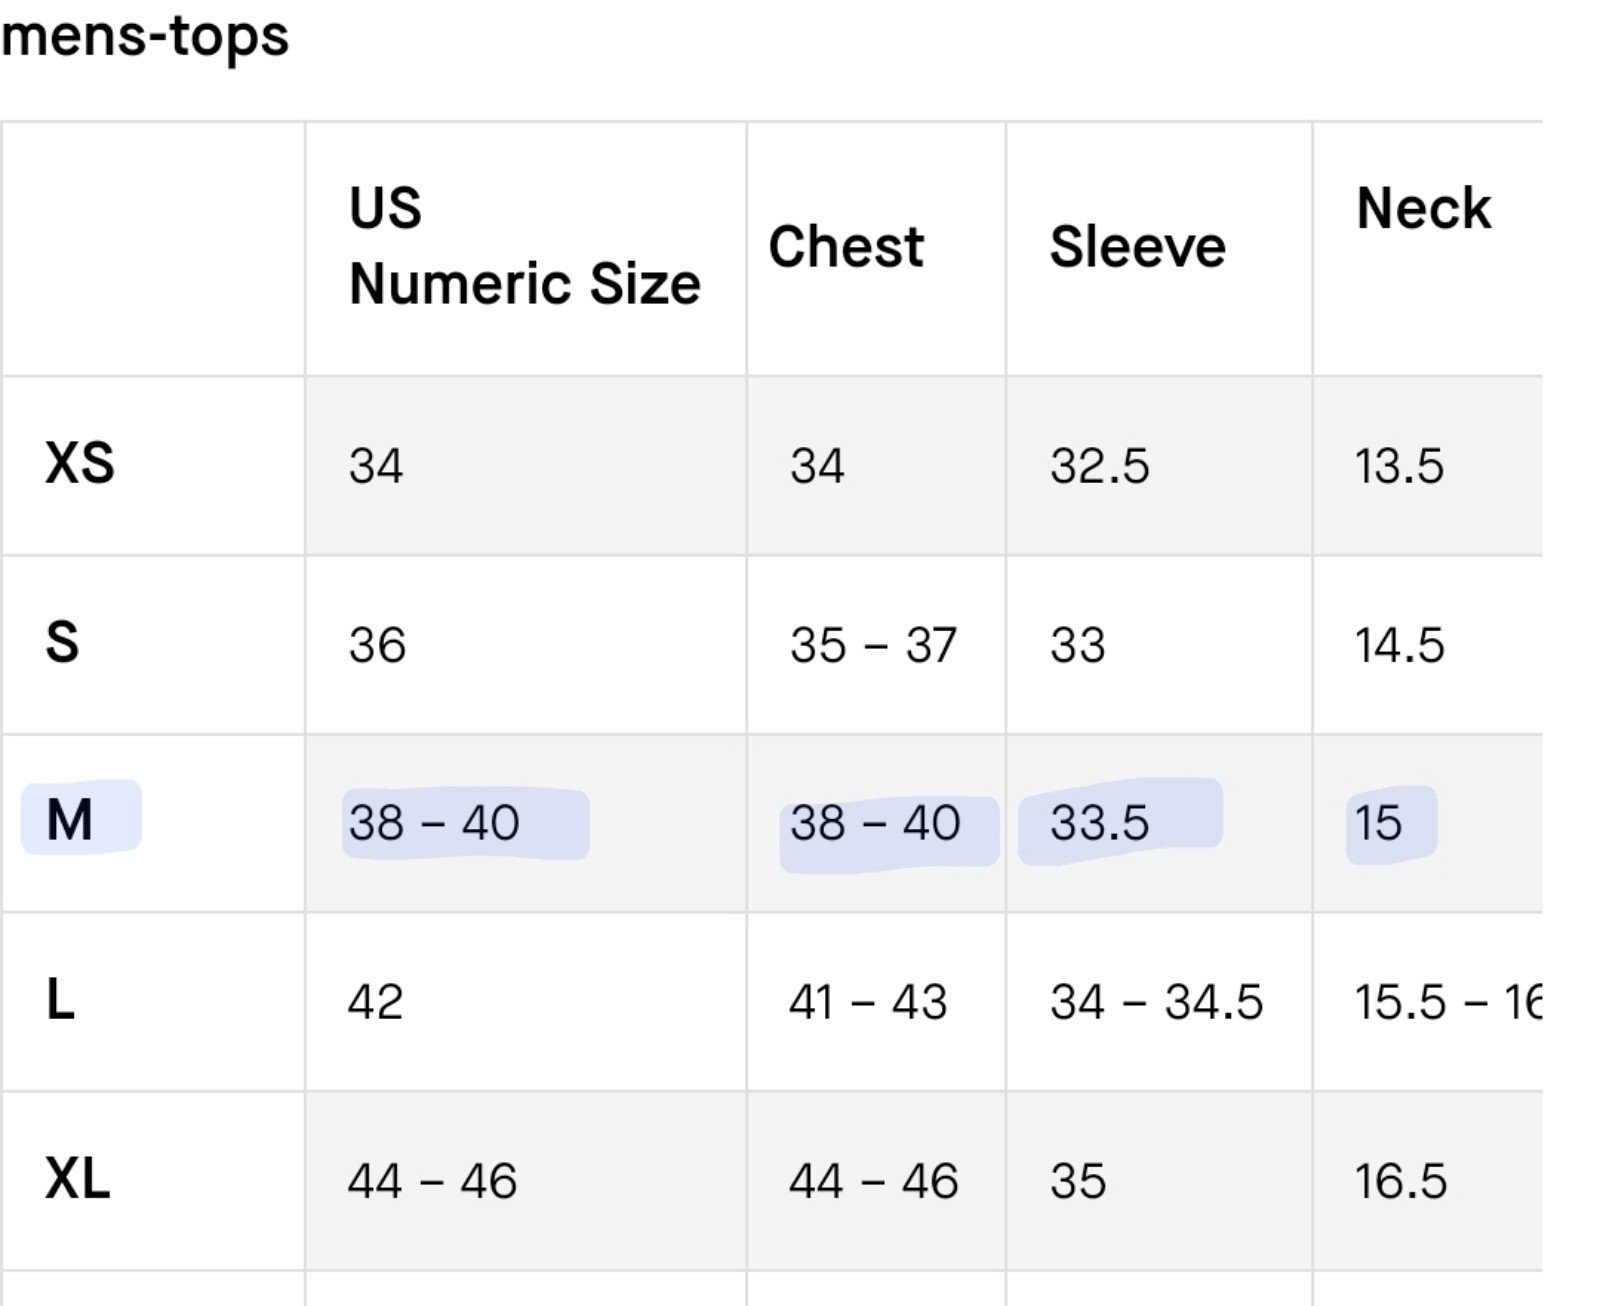
Task: Click the Sleeve column header
Action: pos(1137,247)
